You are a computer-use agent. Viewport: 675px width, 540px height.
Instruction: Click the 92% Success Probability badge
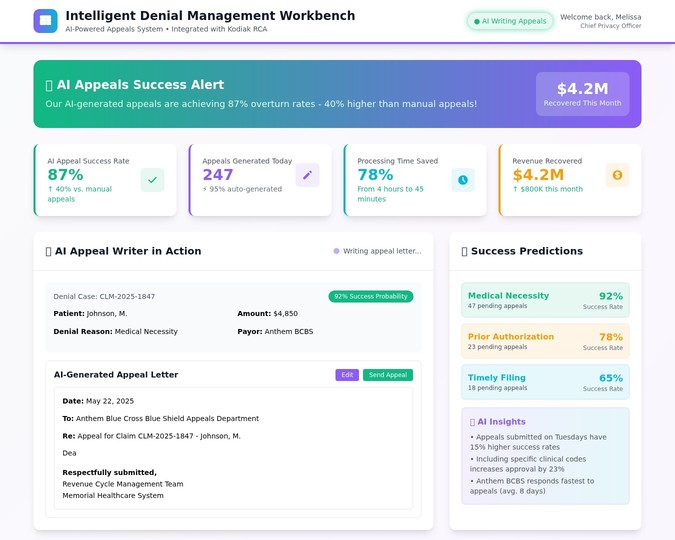371,296
